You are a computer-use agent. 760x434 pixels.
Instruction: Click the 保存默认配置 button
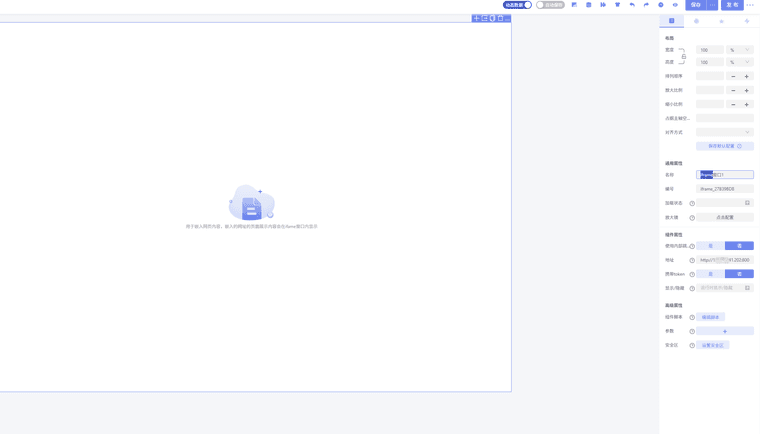725,146
